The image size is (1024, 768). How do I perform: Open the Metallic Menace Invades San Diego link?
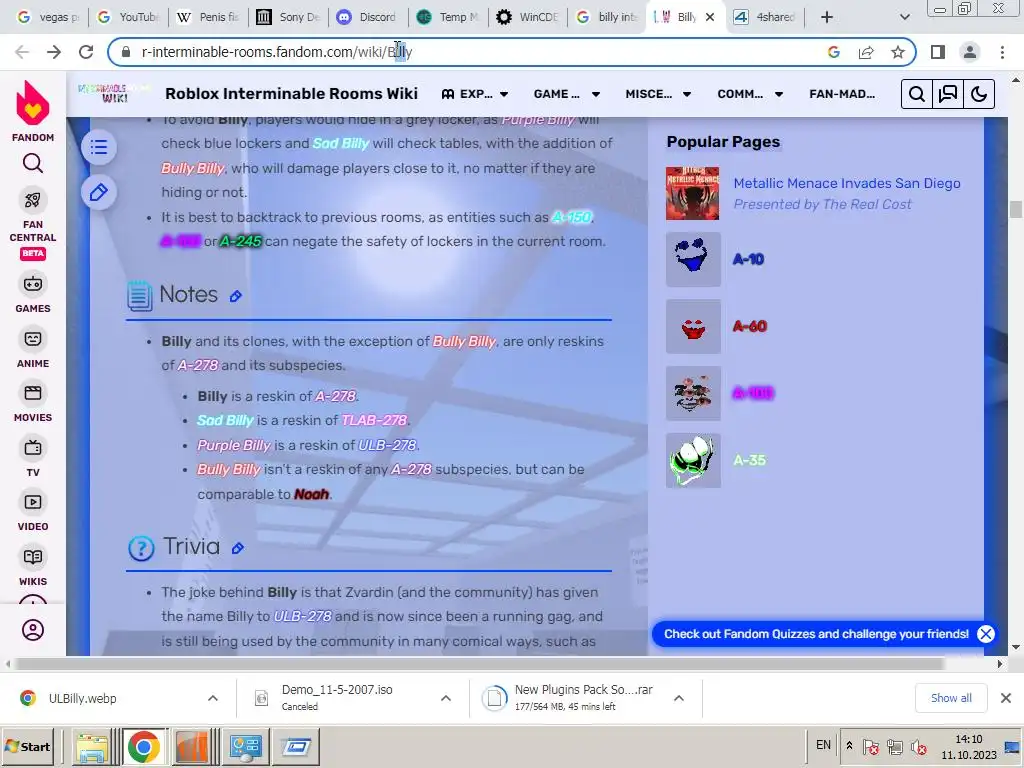pos(846,184)
